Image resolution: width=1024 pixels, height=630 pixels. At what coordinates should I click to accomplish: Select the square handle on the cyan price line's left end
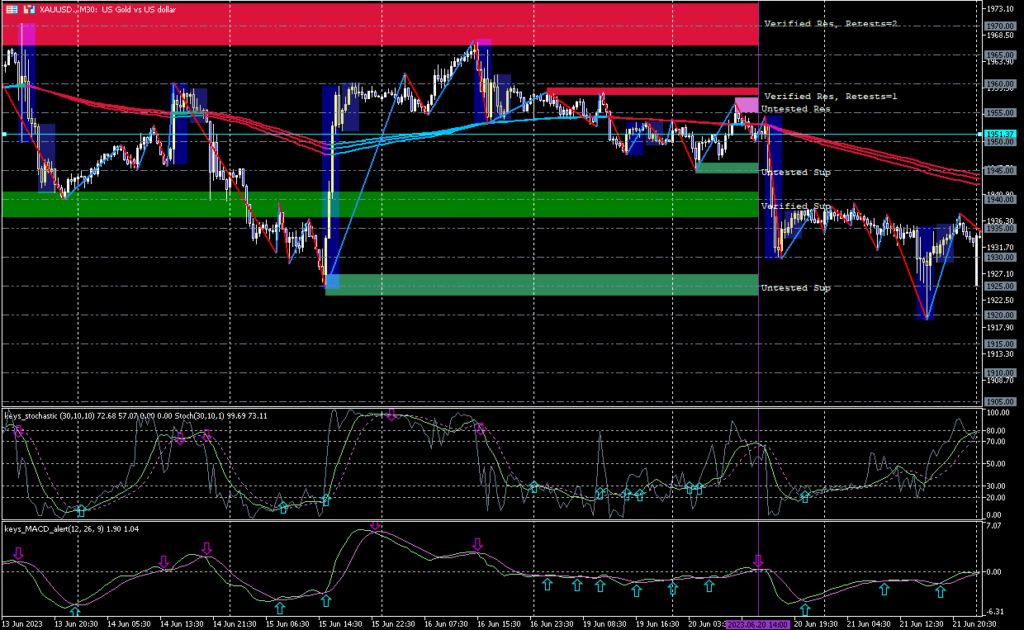4,134
